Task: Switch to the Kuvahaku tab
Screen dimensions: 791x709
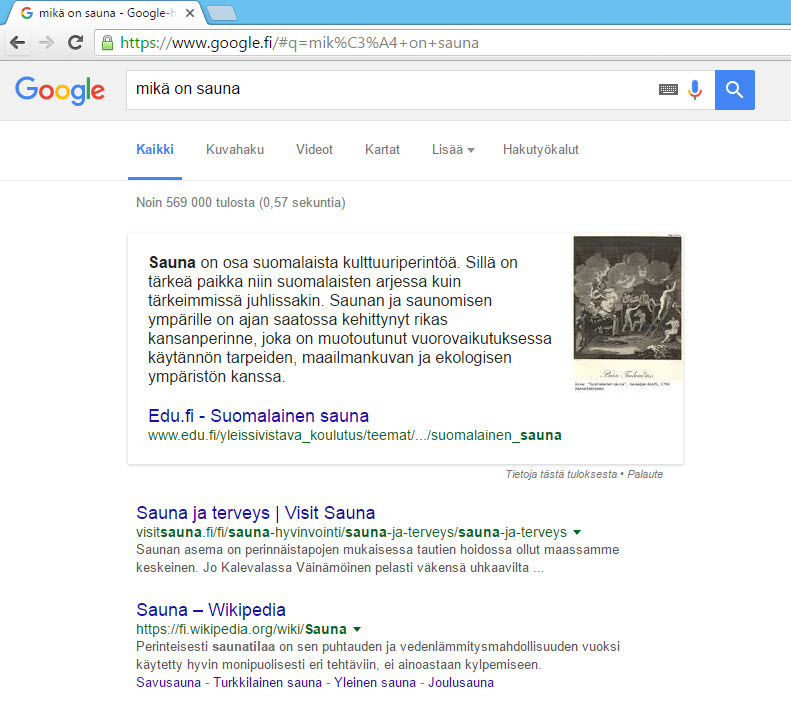Action: pos(235,149)
